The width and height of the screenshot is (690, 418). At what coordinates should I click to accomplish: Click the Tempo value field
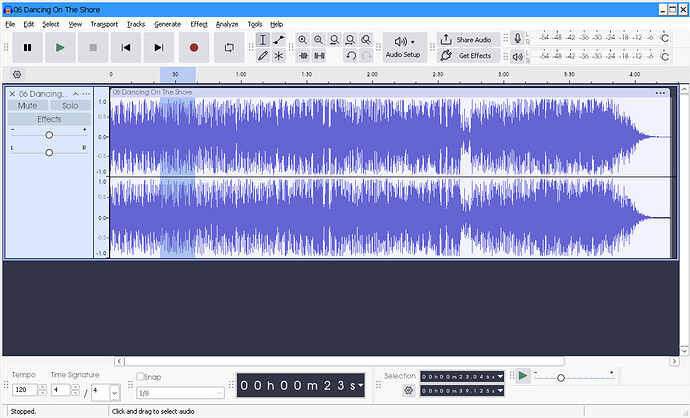[25, 390]
